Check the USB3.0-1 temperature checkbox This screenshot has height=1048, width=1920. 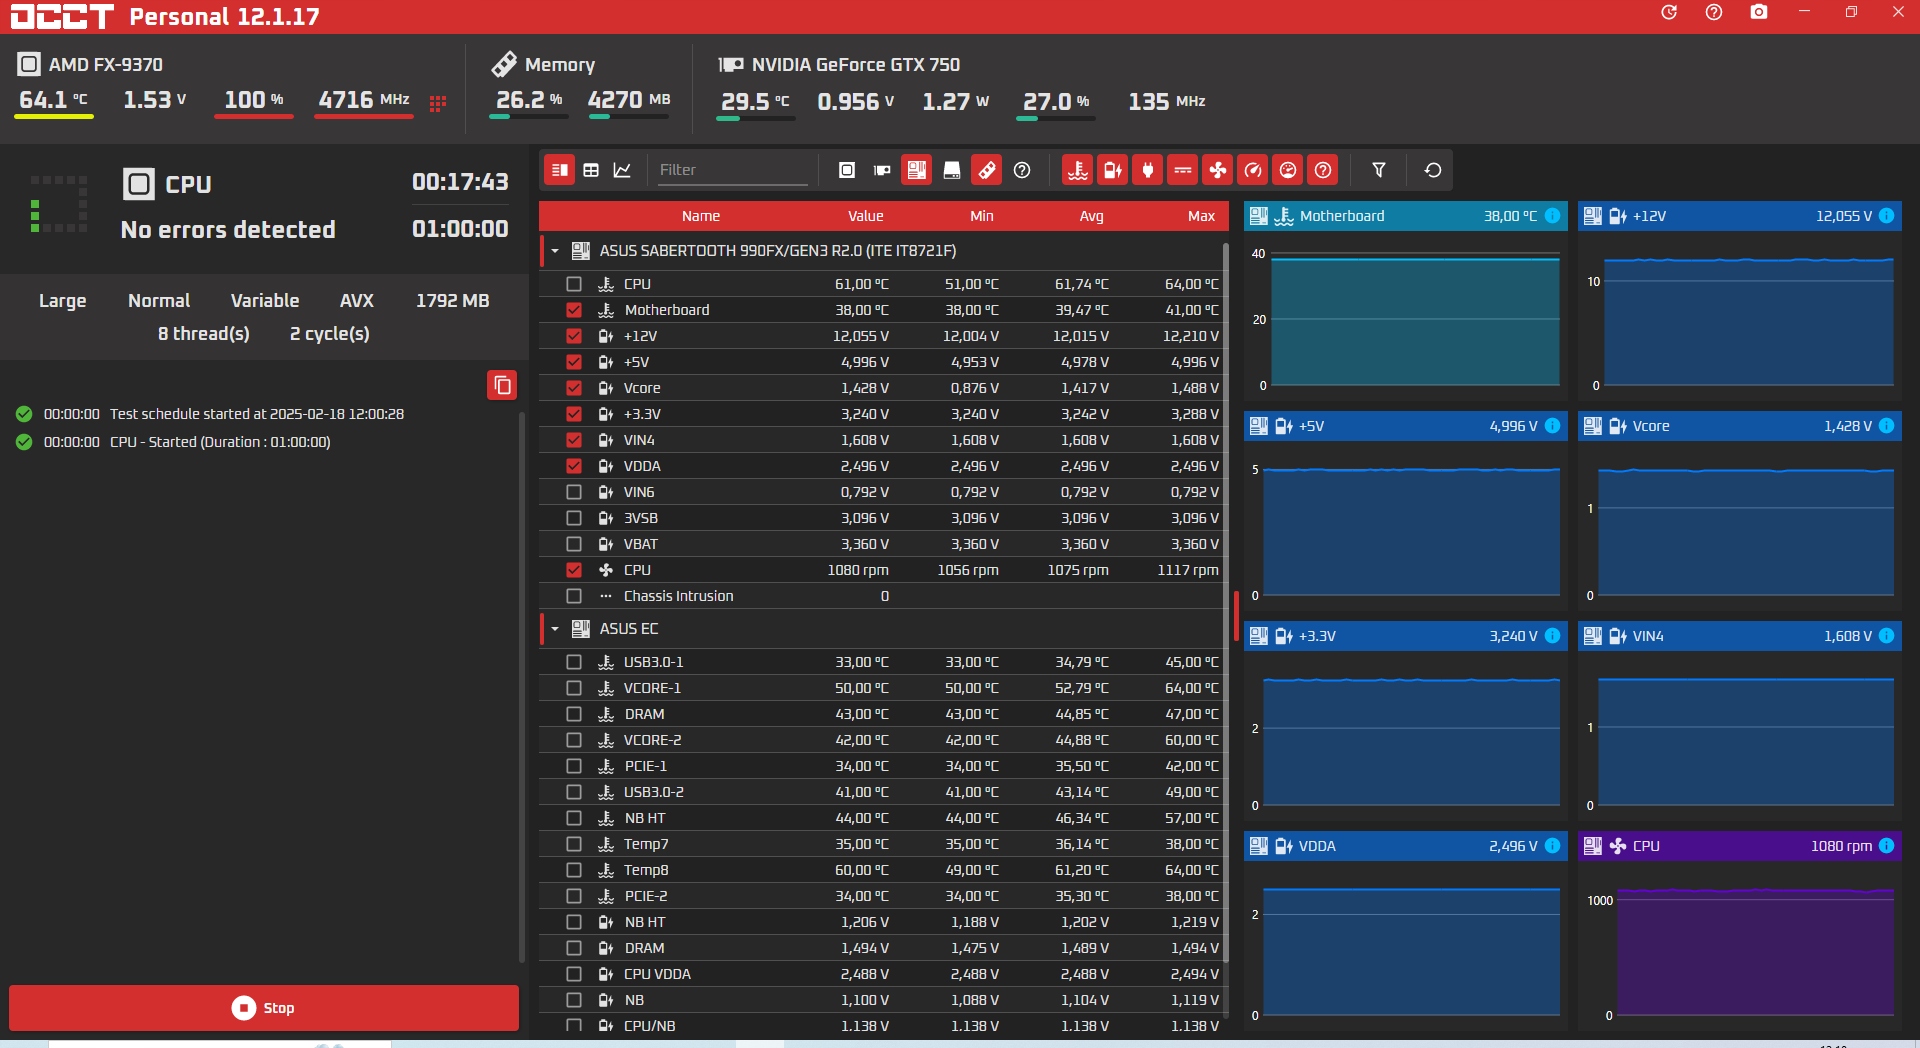coord(574,662)
